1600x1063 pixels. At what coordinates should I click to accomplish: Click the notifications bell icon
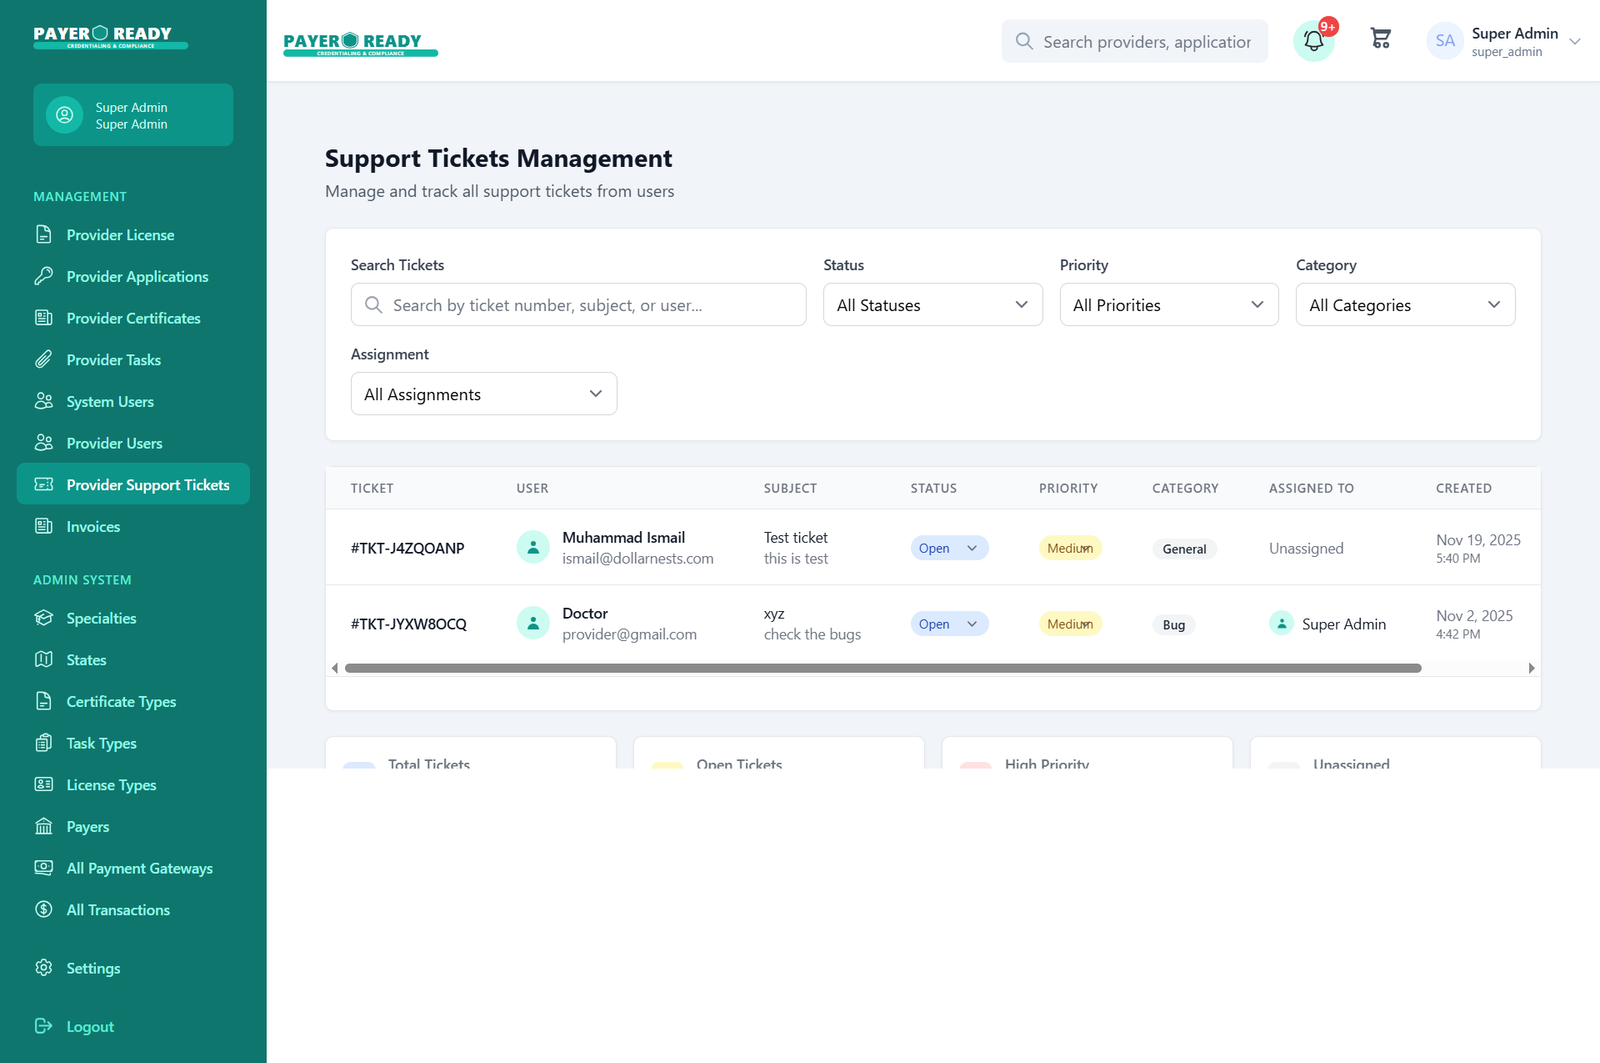point(1314,42)
